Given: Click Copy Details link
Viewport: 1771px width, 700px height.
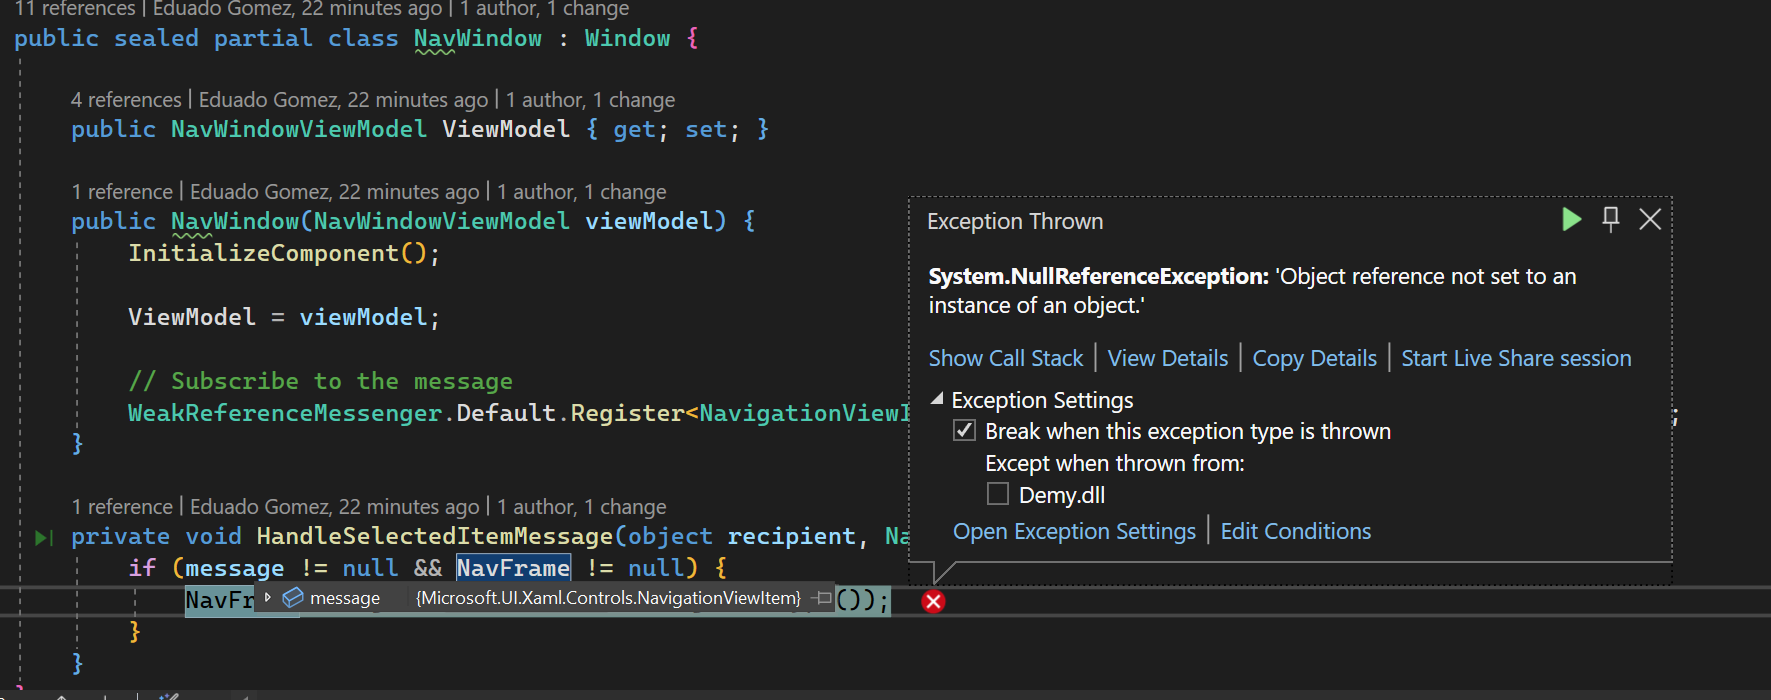Looking at the screenshot, I should click(x=1314, y=358).
